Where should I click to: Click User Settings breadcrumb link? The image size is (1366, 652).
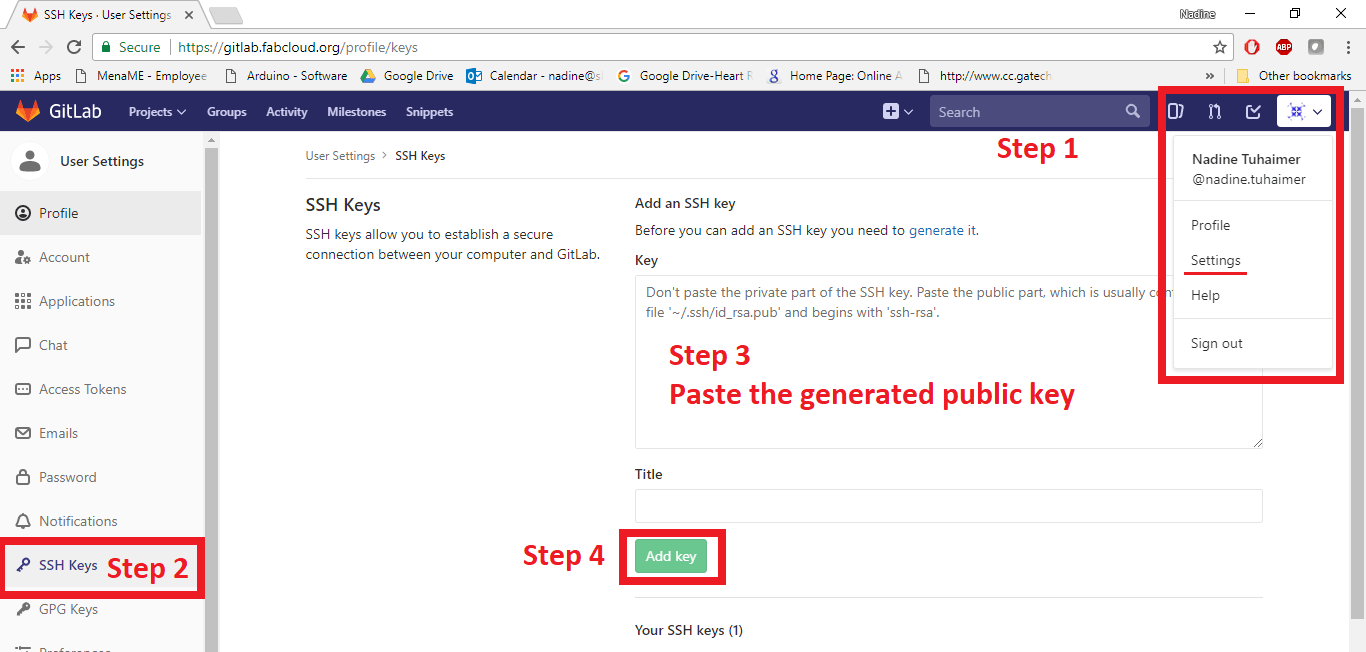340,156
